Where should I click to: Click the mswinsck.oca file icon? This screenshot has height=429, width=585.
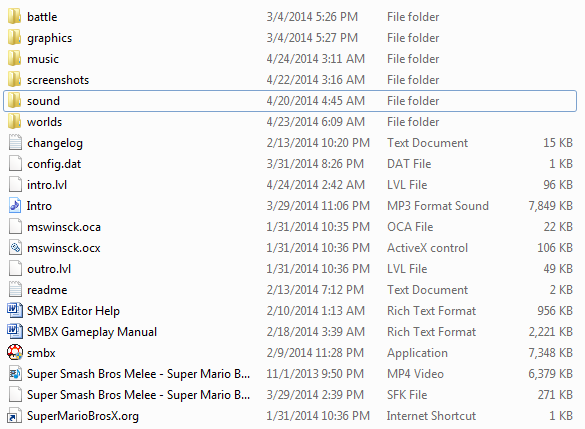point(15,226)
